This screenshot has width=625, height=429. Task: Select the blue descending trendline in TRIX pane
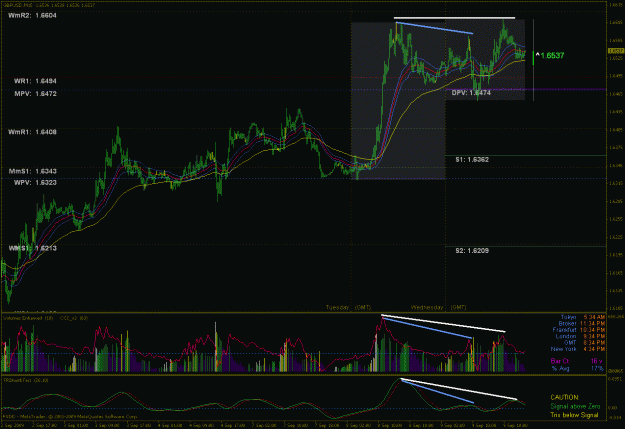(438, 392)
